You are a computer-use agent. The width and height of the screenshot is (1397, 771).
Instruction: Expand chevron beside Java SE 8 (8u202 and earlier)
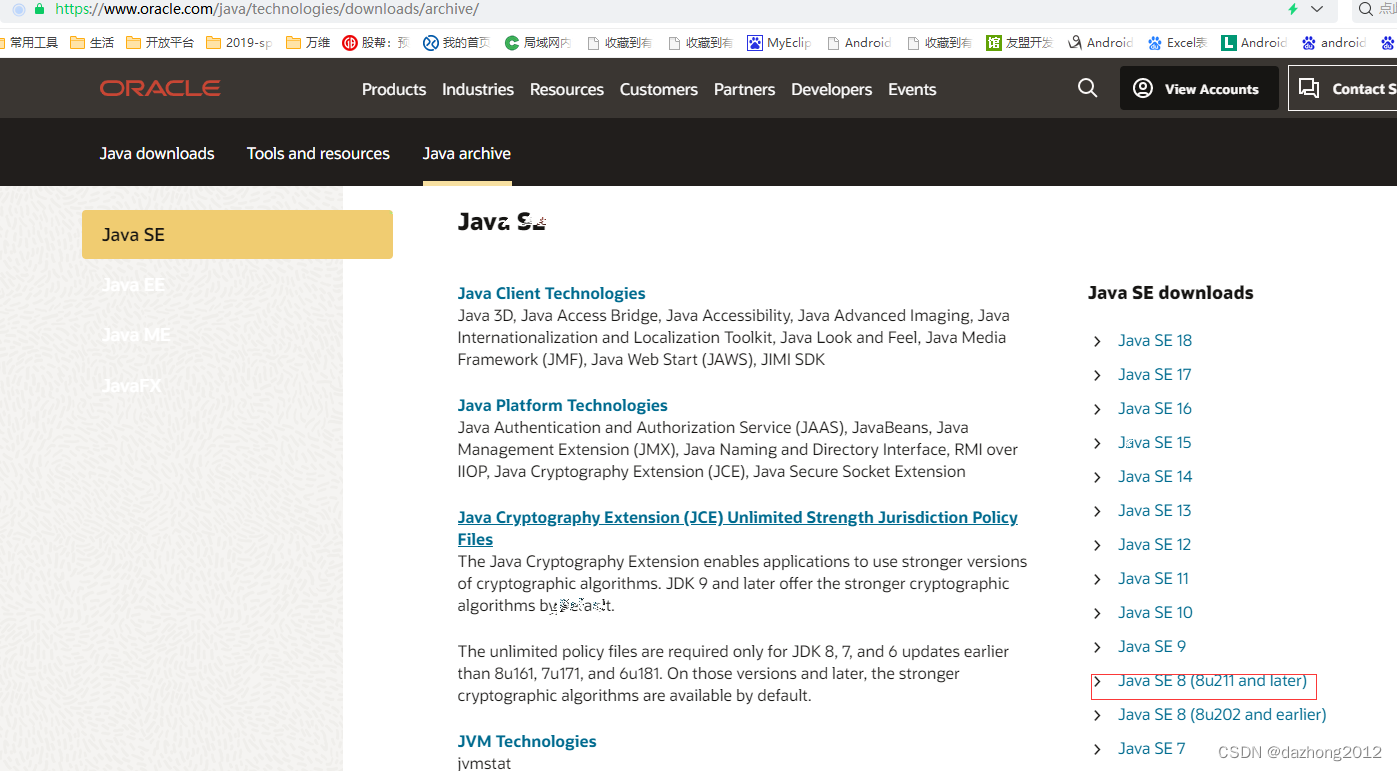1097,715
